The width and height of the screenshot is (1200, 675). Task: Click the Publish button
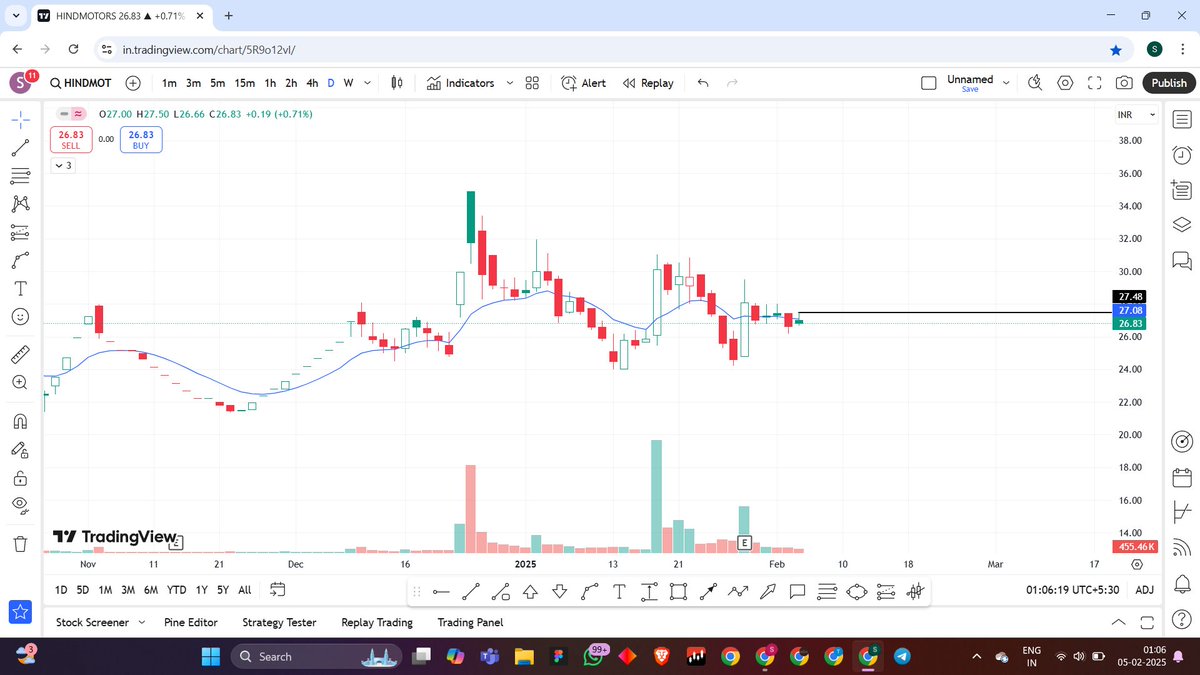point(1169,83)
